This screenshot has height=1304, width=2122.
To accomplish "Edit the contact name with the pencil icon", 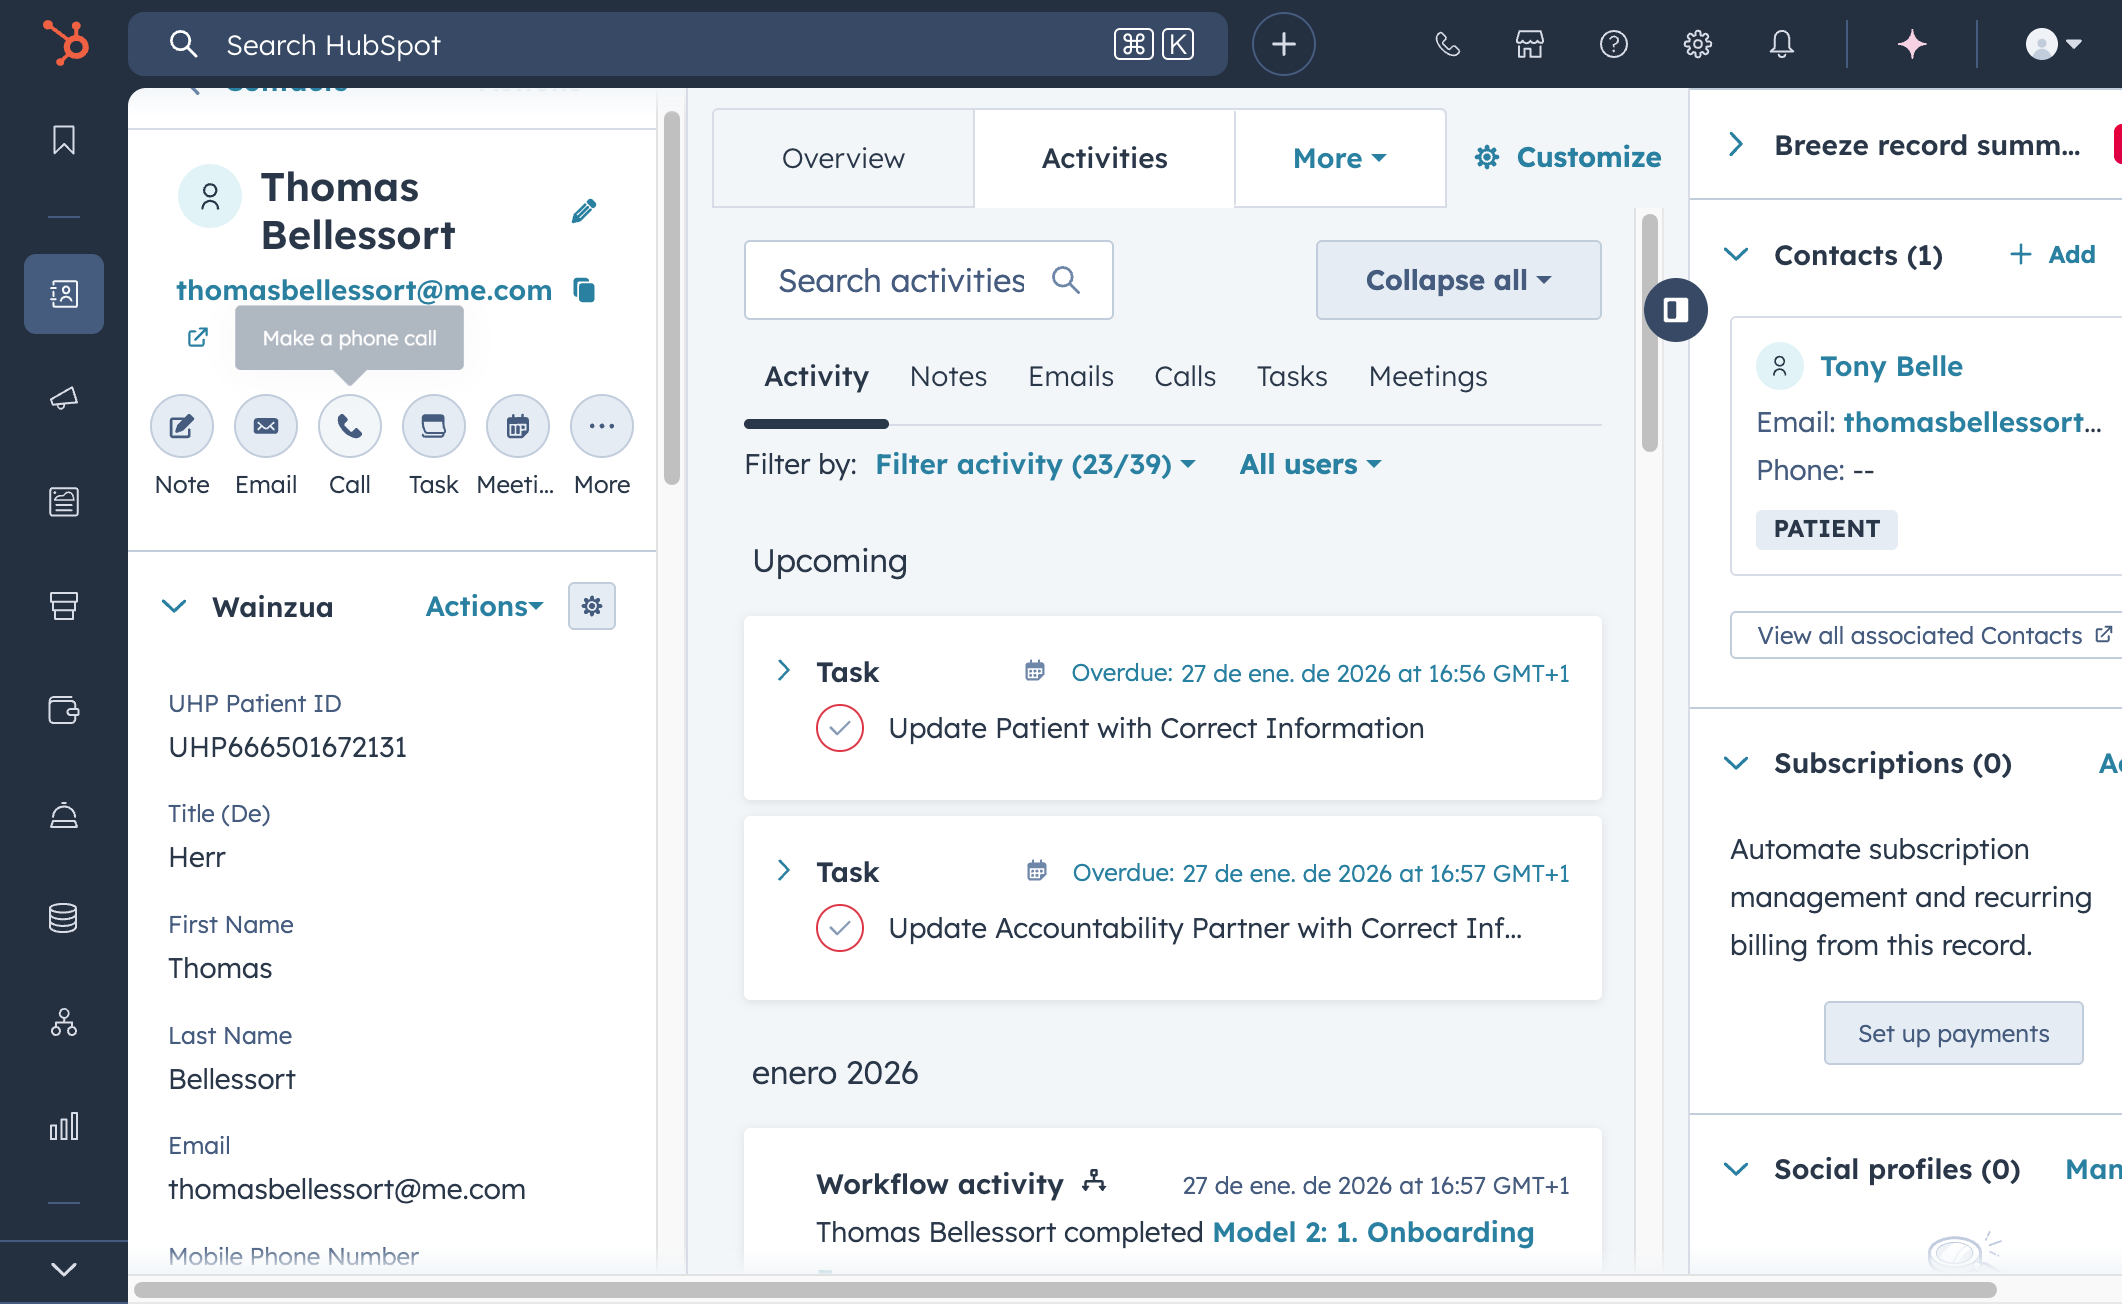I will coord(584,211).
